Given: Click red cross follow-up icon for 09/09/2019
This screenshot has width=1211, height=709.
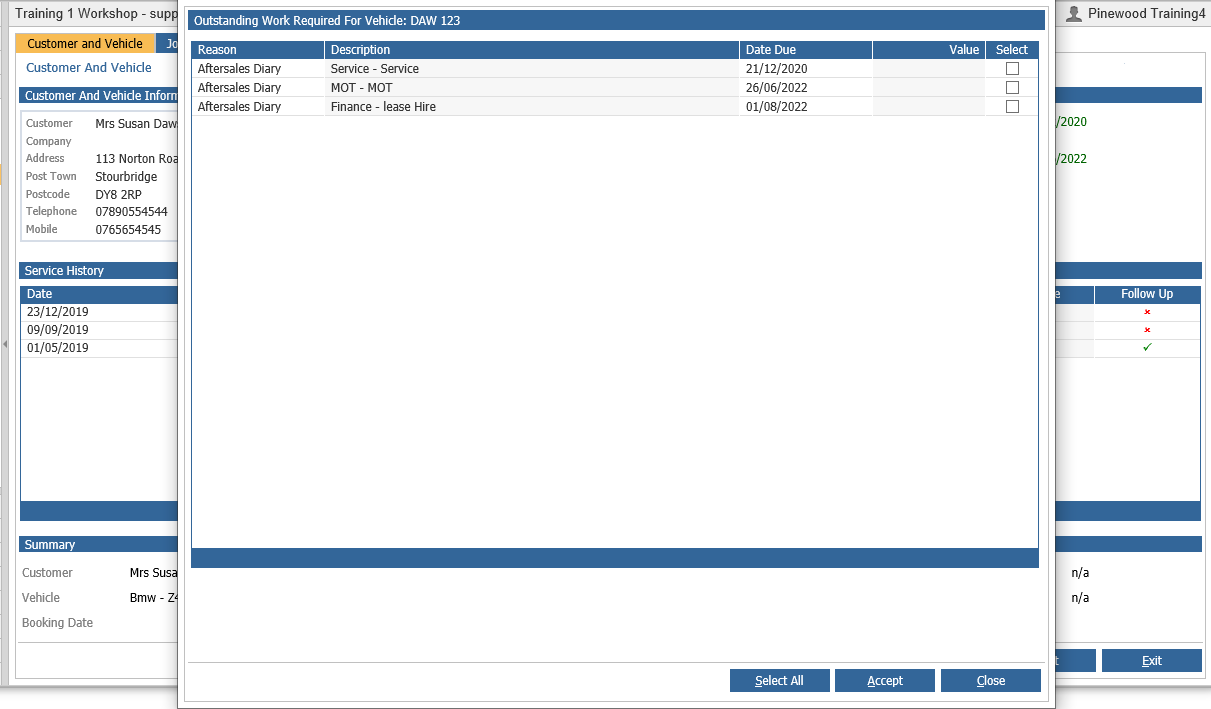Looking at the screenshot, I should (1147, 330).
